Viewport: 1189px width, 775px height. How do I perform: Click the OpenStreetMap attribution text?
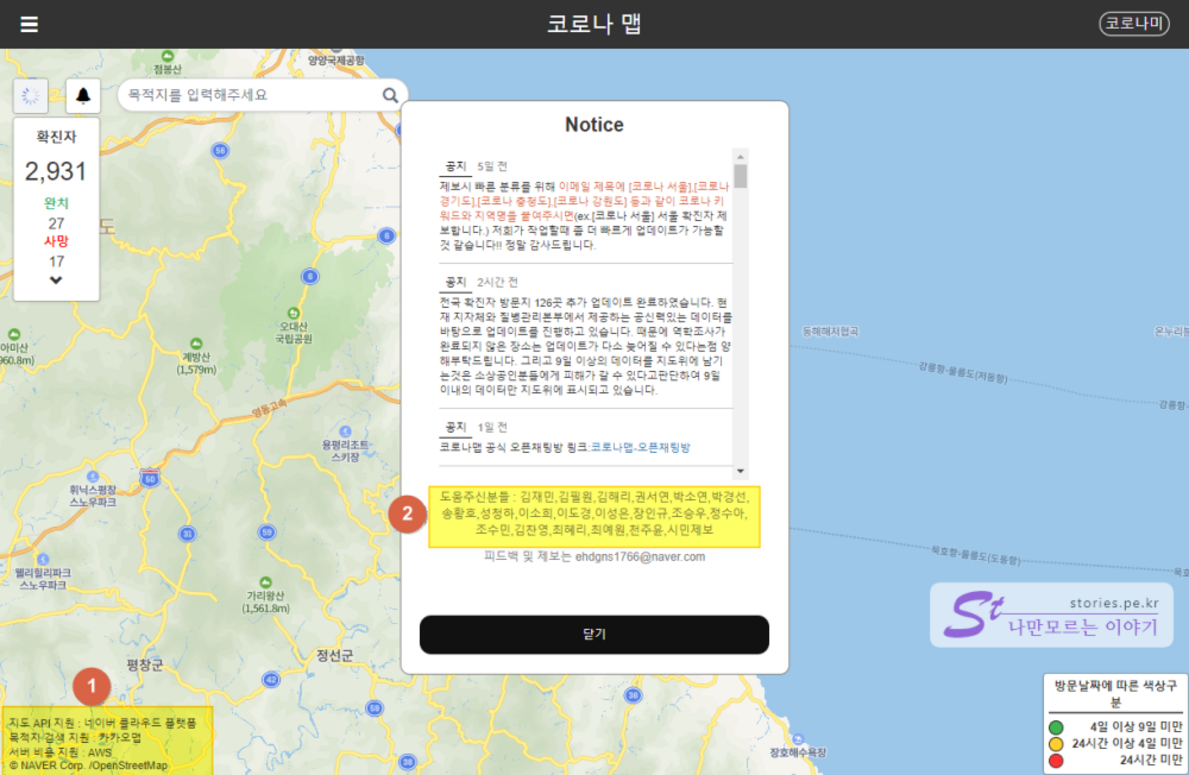(x=130, y=765)
